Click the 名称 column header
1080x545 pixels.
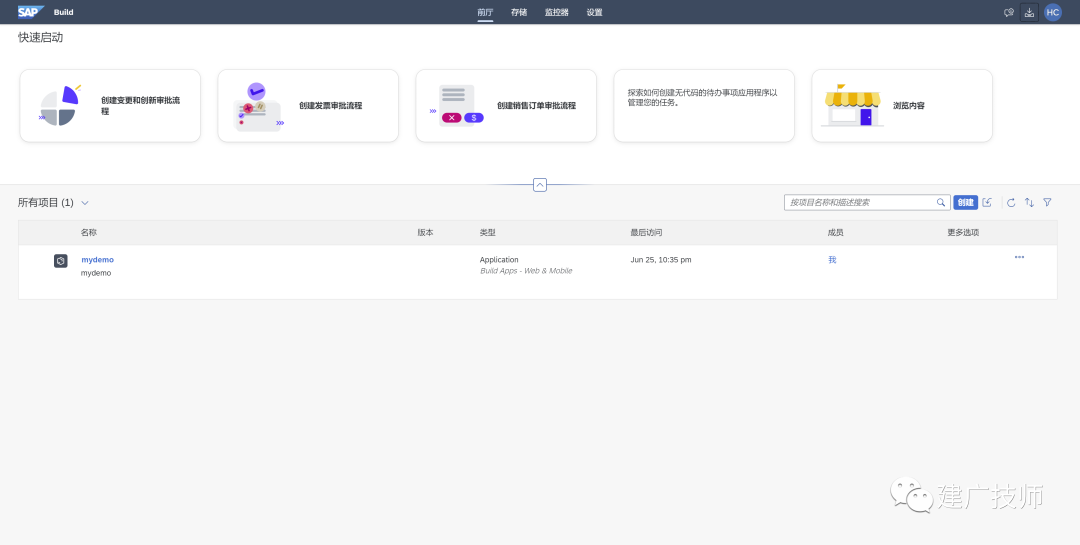89,233
